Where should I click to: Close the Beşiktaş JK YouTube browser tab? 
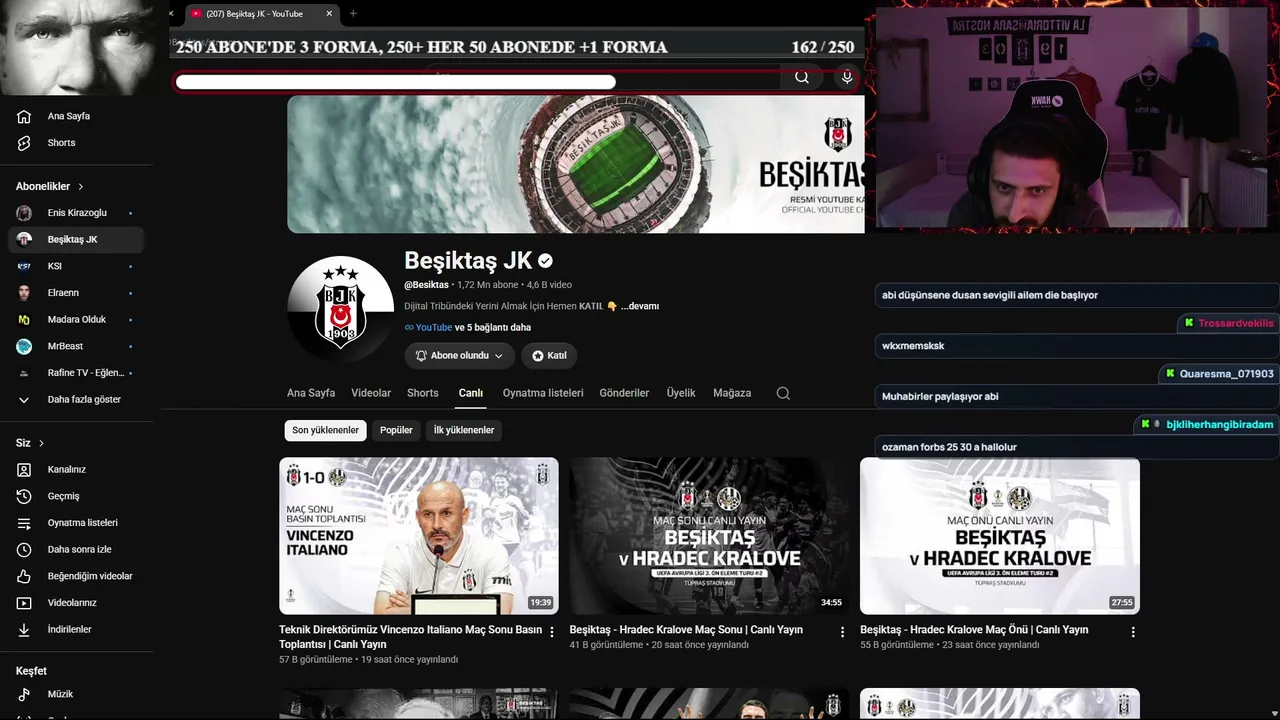pos(329,13)
